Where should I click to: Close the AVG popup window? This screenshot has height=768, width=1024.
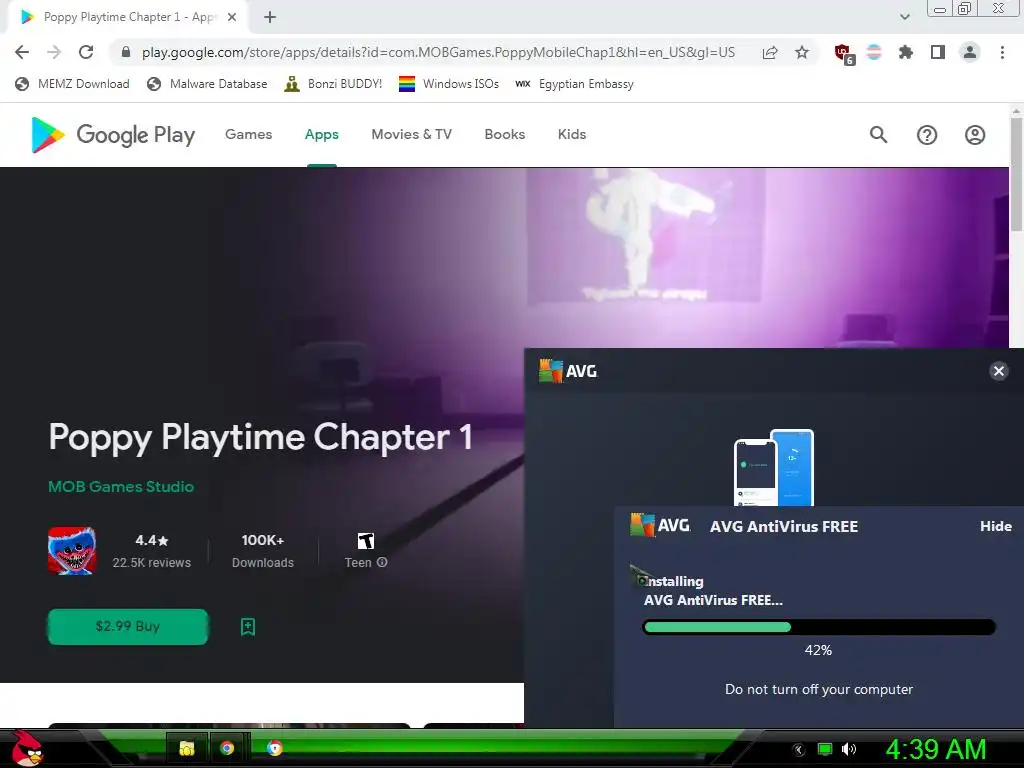coord(999,371)
